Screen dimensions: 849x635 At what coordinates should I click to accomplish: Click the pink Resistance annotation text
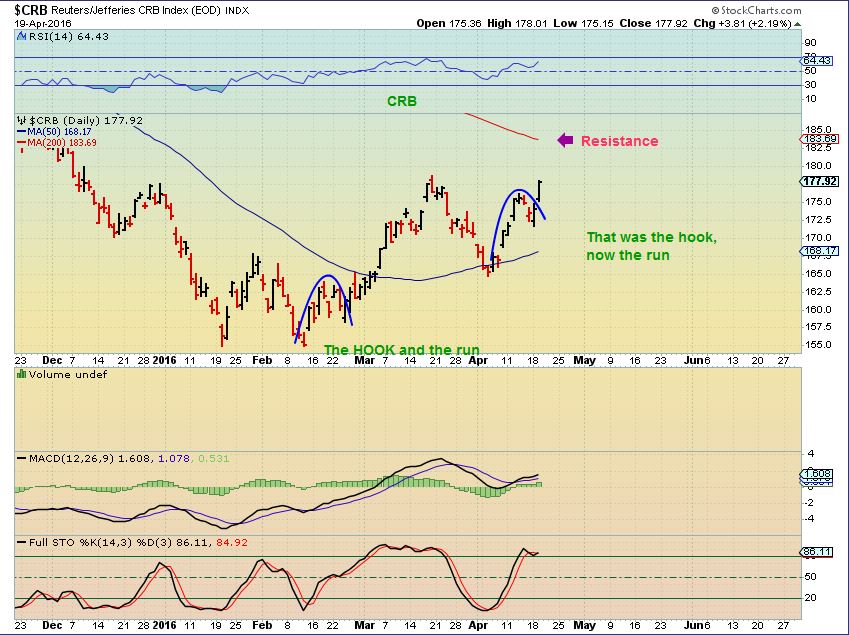[619, 141]
